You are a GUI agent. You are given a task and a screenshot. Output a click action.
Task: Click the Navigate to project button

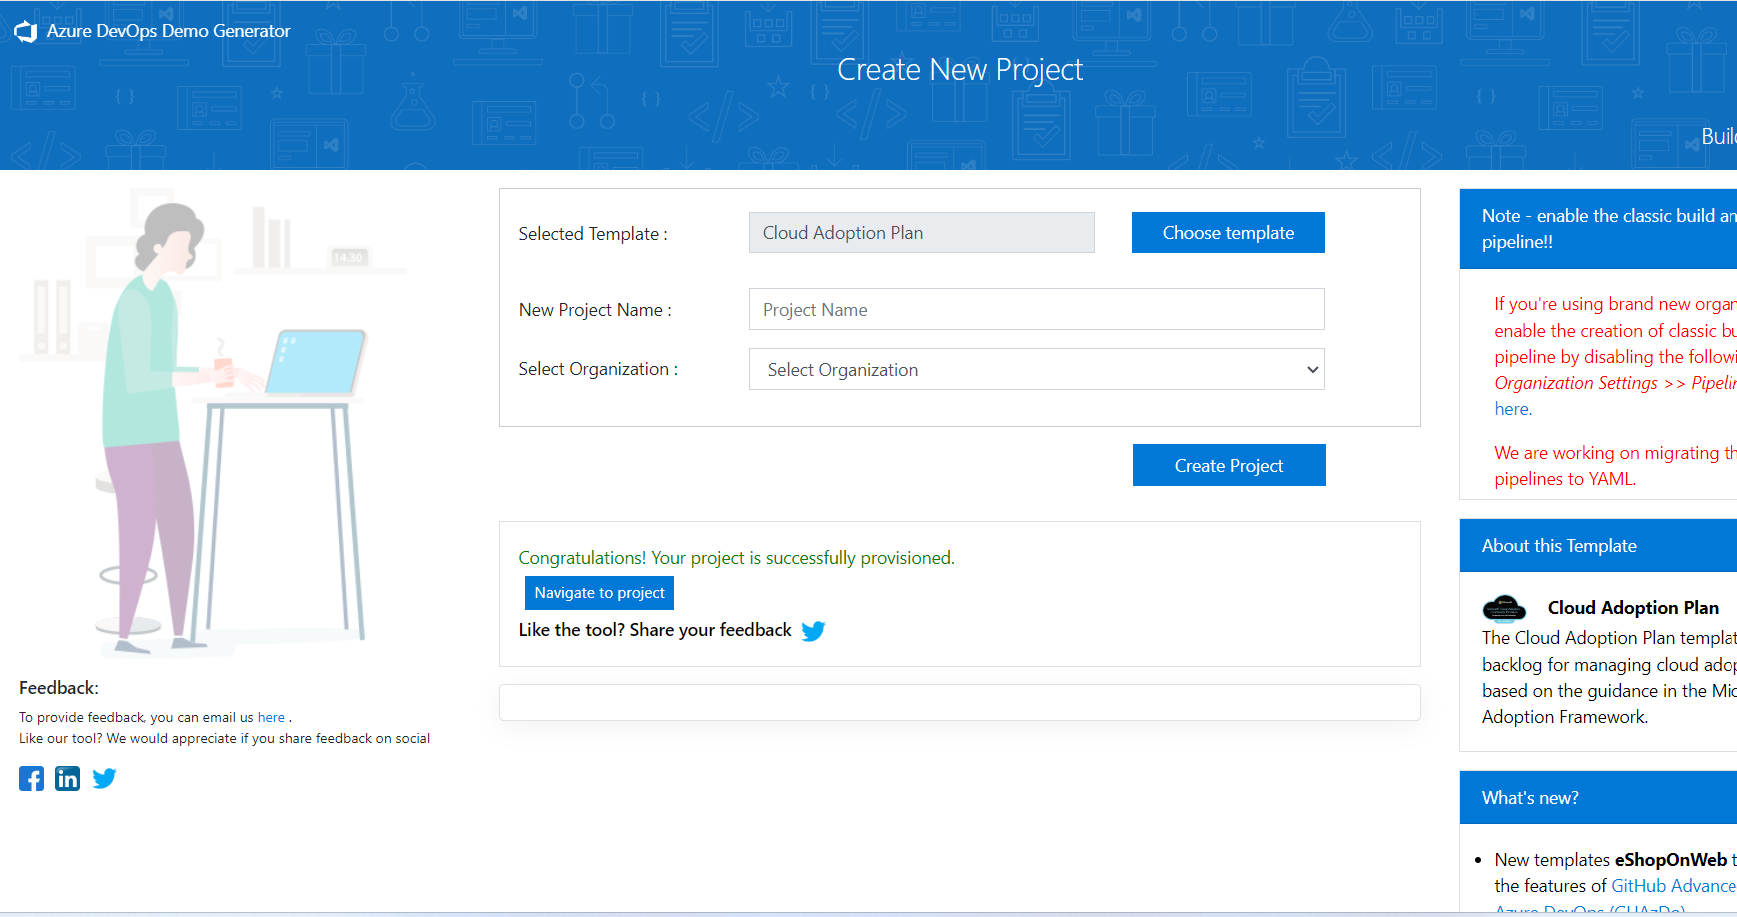pyautogui.click(x=599, y=593)
